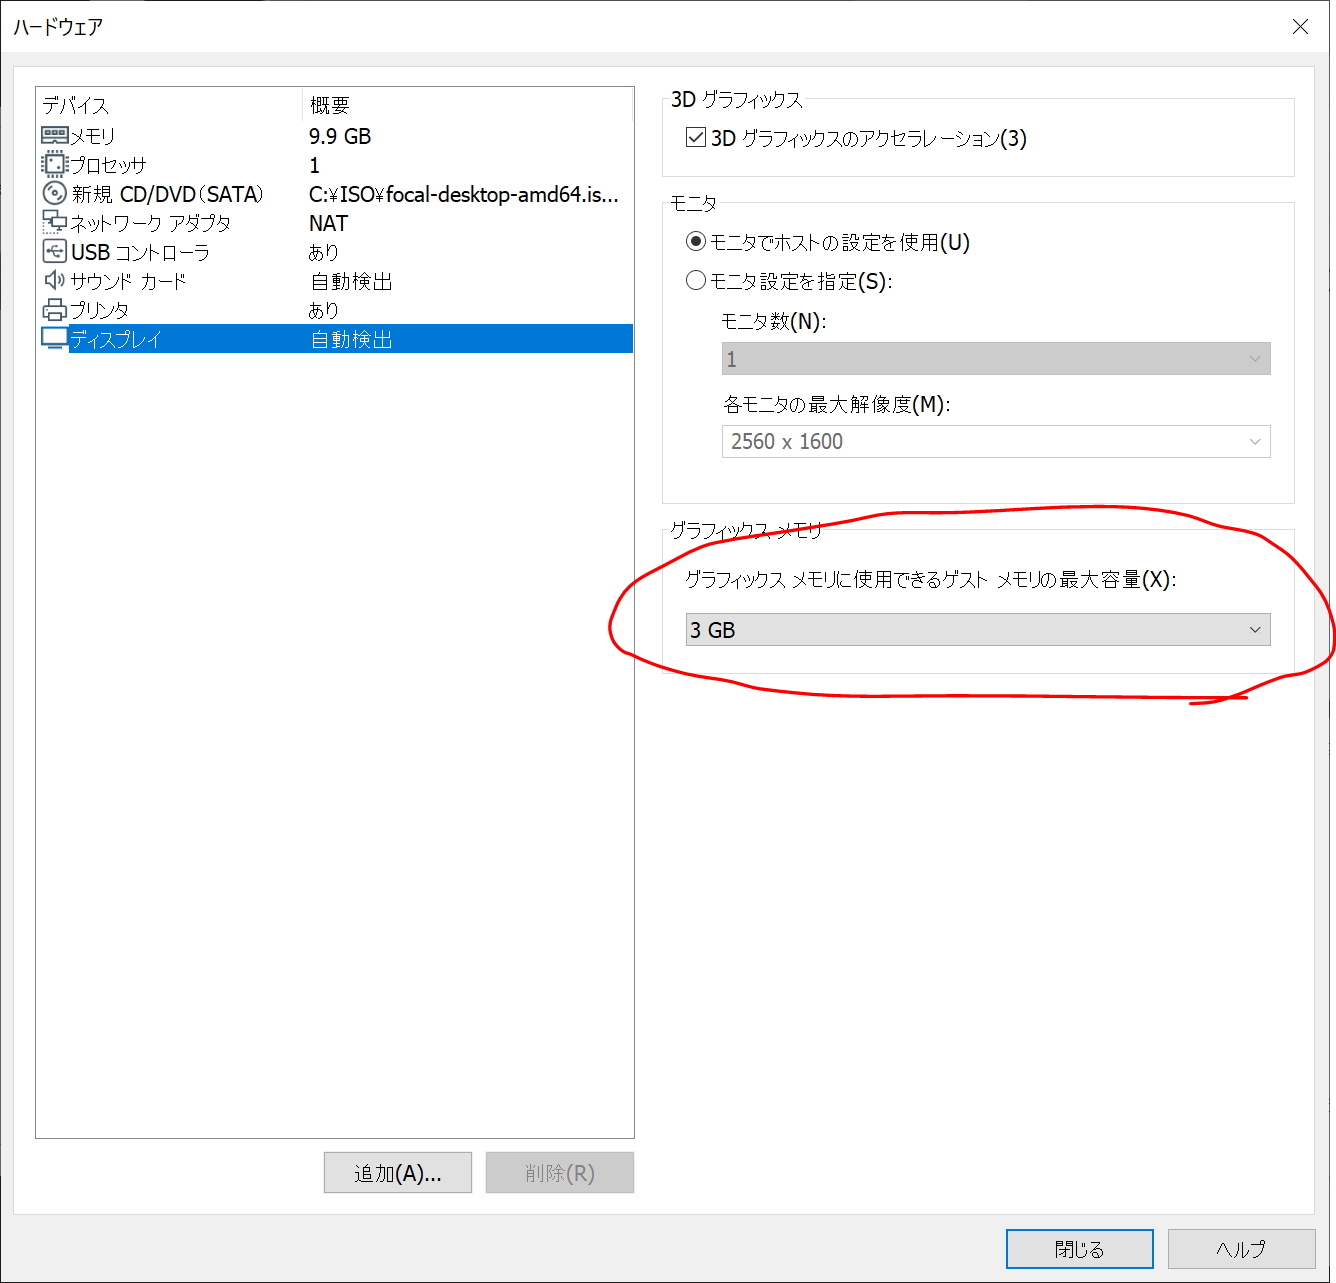
Task: Click the CD/DVD (SATA) disc icon
Action: point(54,193)
